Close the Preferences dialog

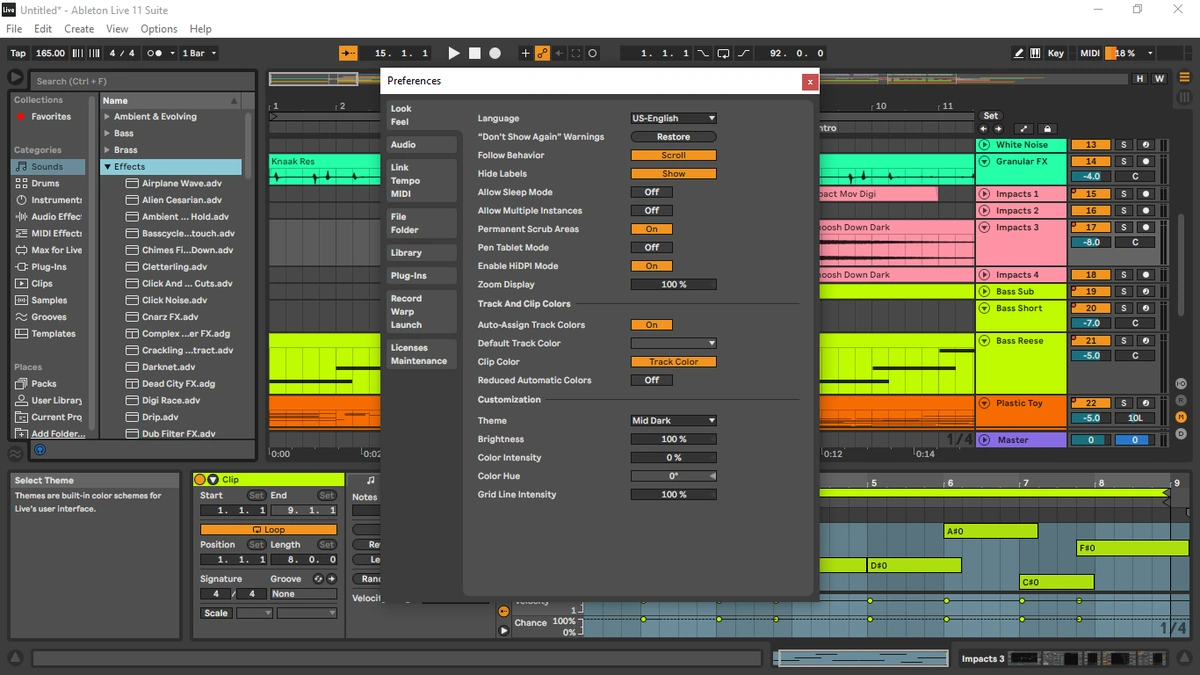(809, 82)
